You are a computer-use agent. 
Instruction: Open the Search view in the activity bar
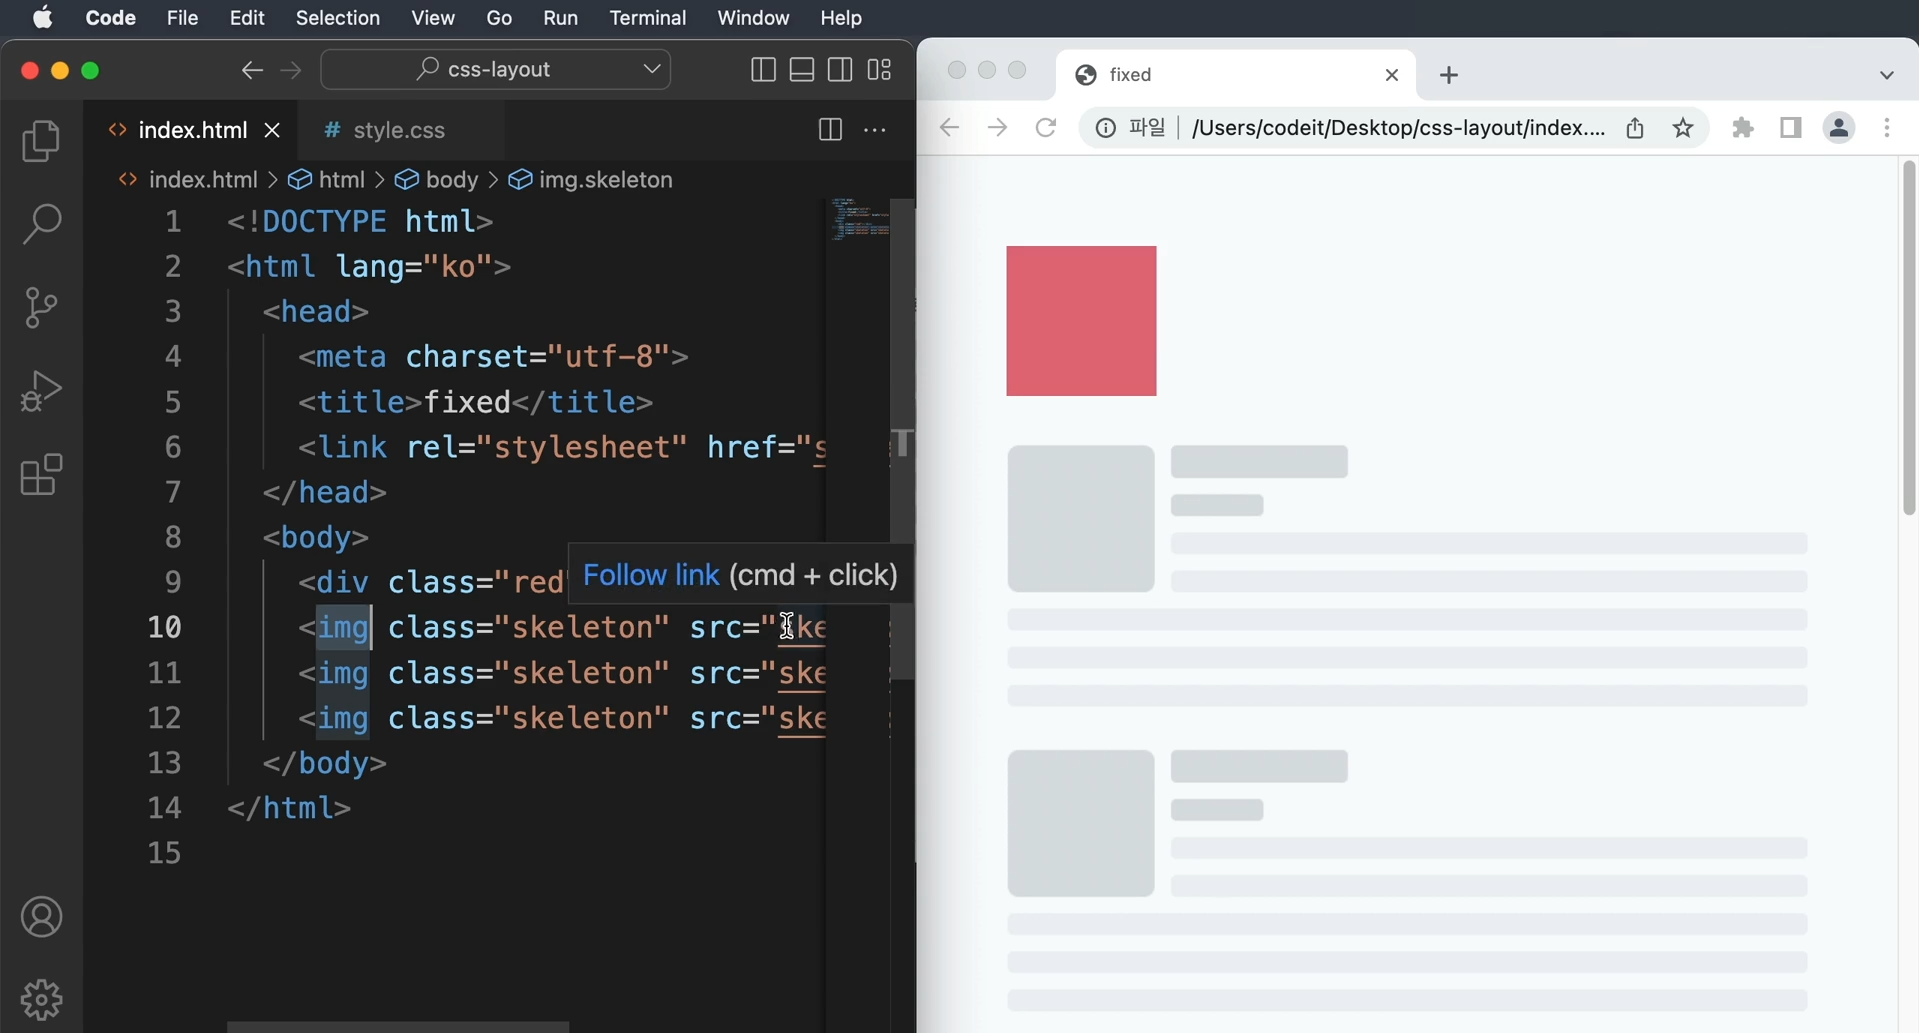click(x=41, y=223)
